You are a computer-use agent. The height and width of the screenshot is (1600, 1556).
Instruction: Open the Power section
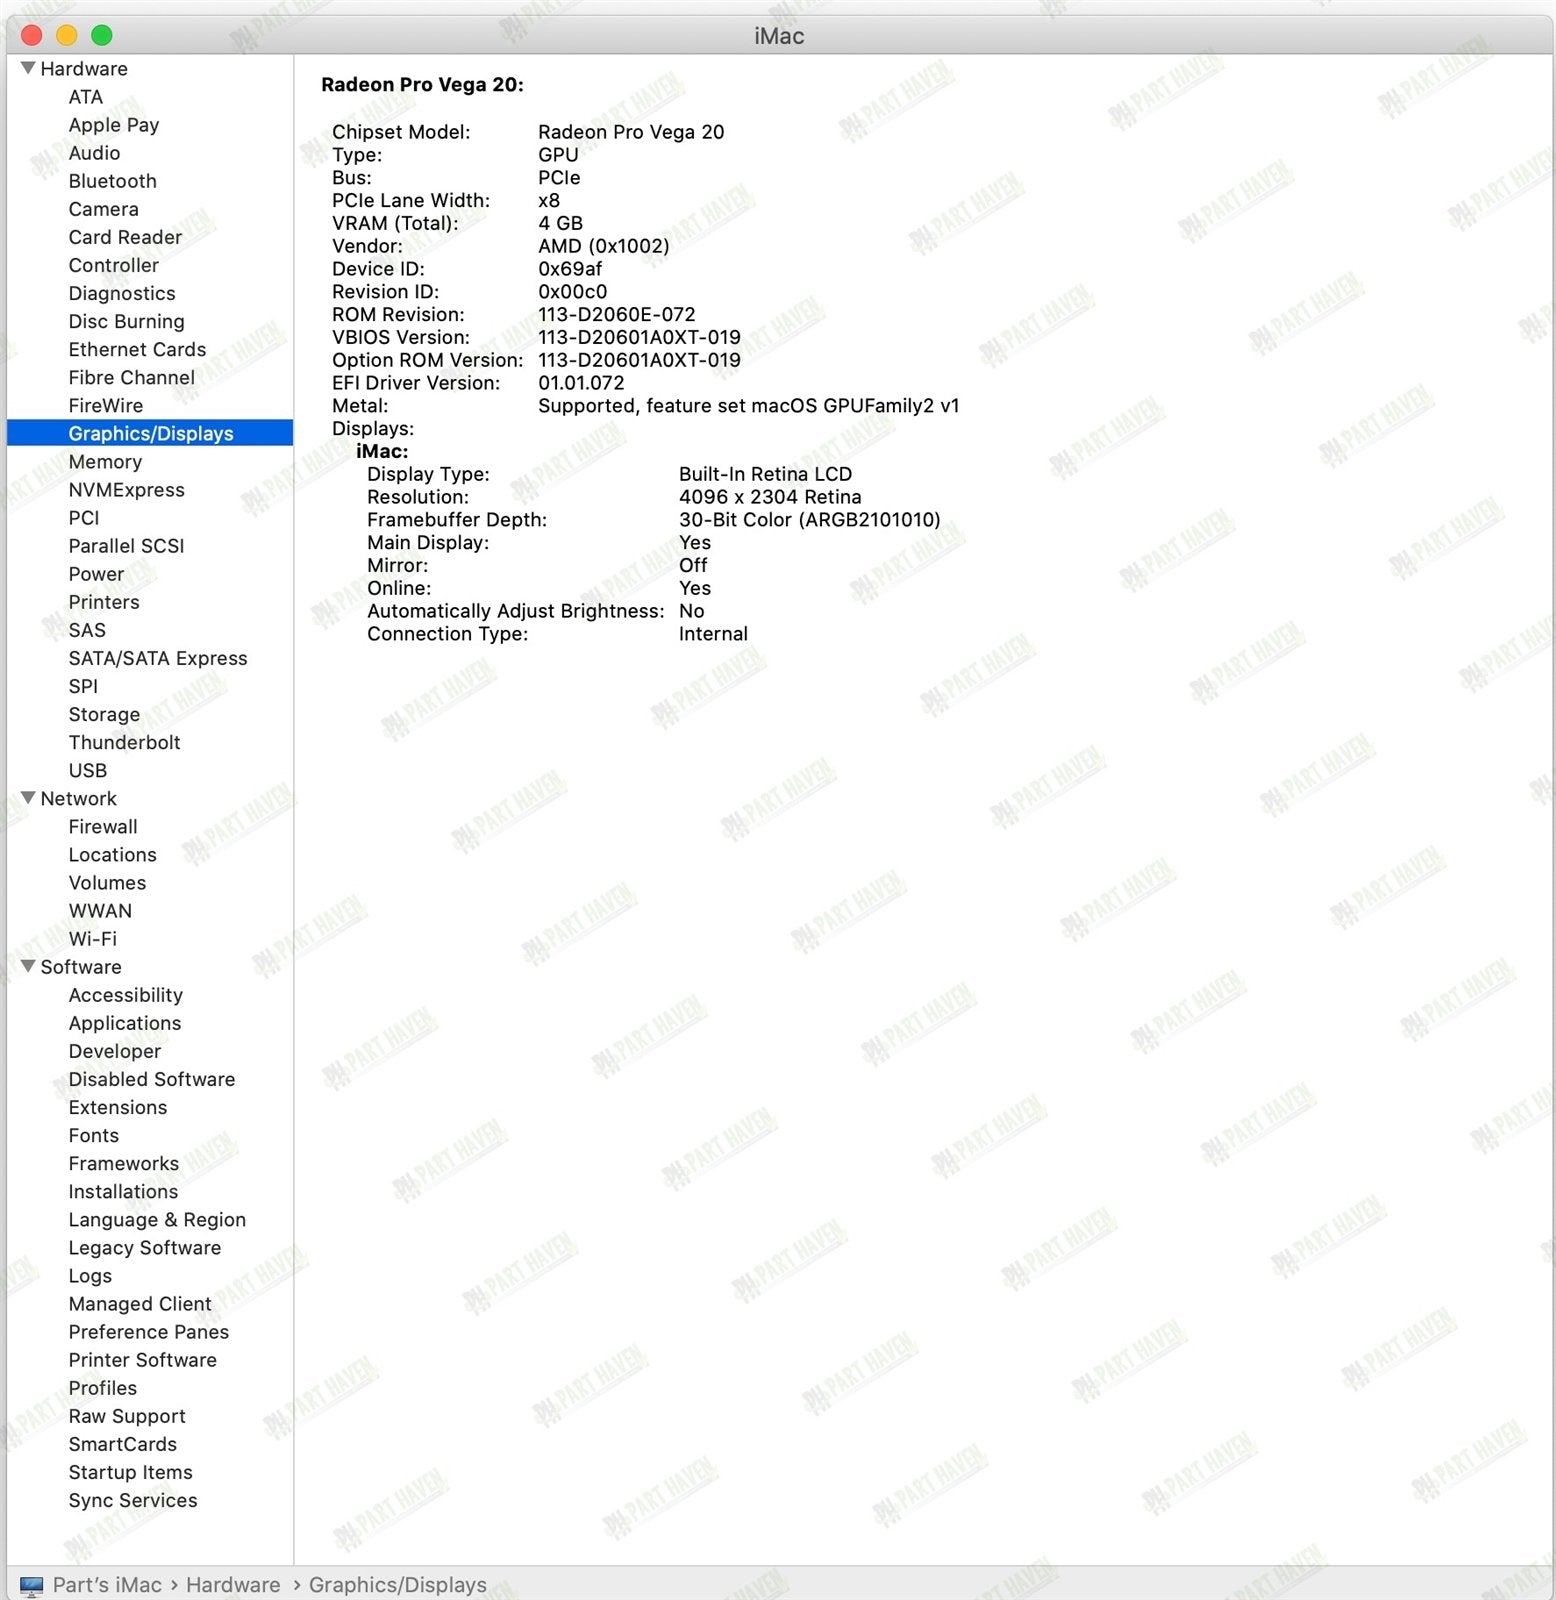coord(96,574)
